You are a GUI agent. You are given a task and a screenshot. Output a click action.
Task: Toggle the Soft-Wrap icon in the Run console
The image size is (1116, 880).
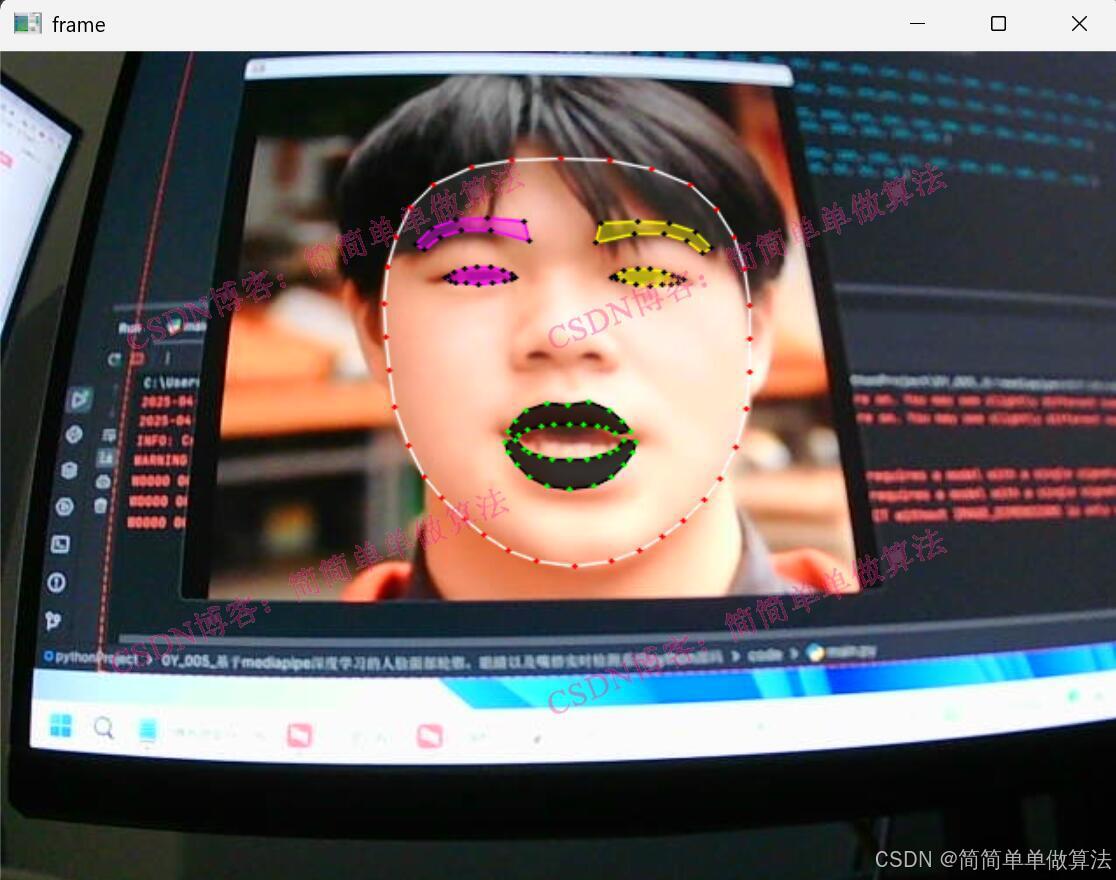pyautogui.click(x=108, y=434)
